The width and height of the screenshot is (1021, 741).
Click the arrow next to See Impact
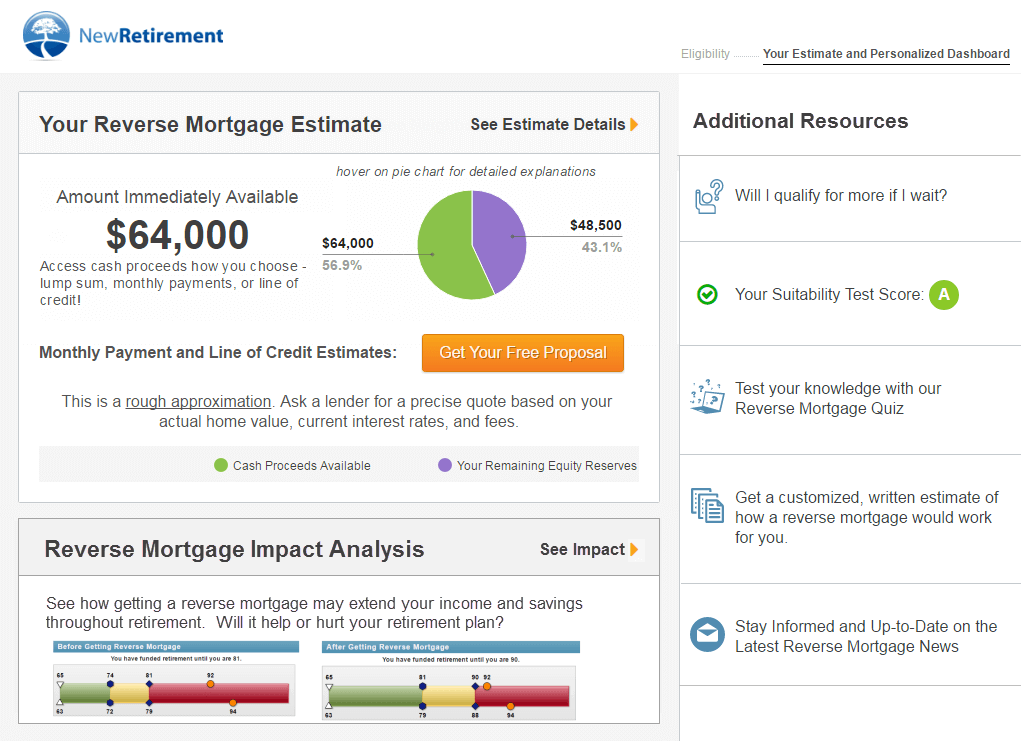[634, 549]
